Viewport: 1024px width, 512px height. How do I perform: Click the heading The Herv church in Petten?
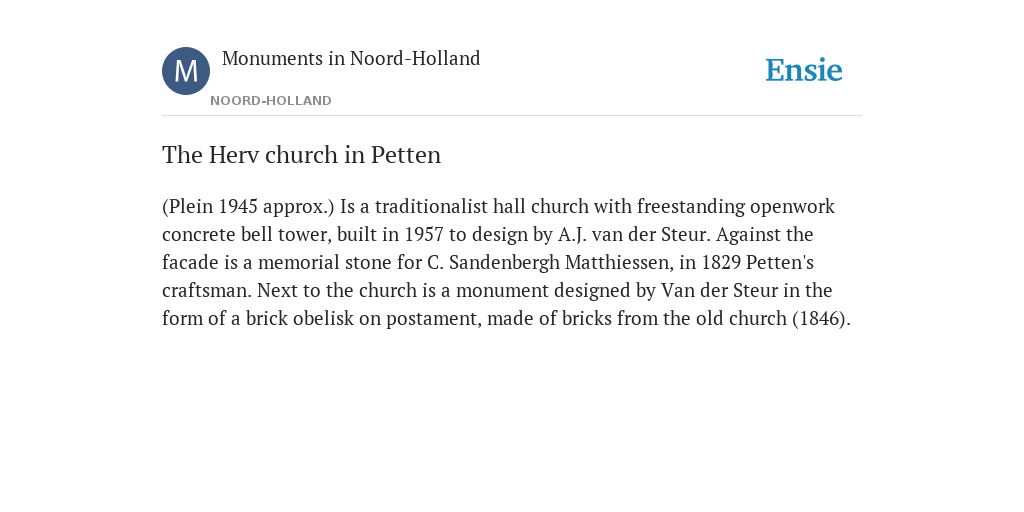coord(302,155)
